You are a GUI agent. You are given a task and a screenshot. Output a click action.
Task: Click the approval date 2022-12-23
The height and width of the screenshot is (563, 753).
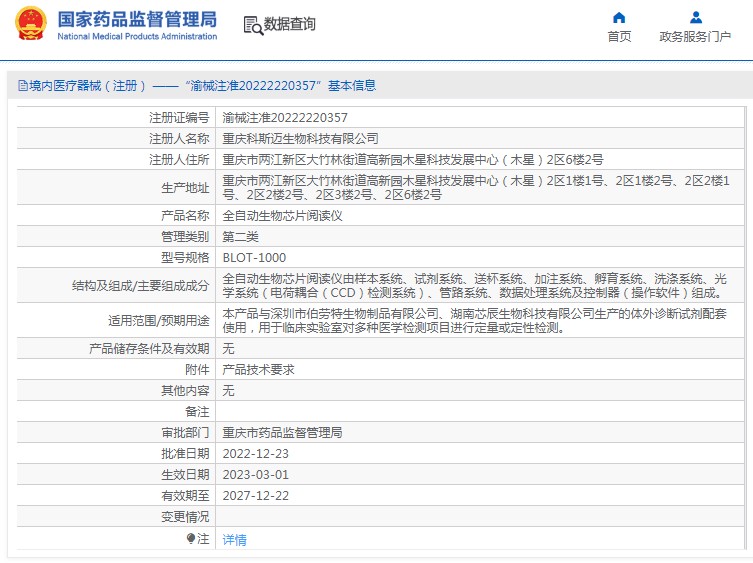point(255,454)
